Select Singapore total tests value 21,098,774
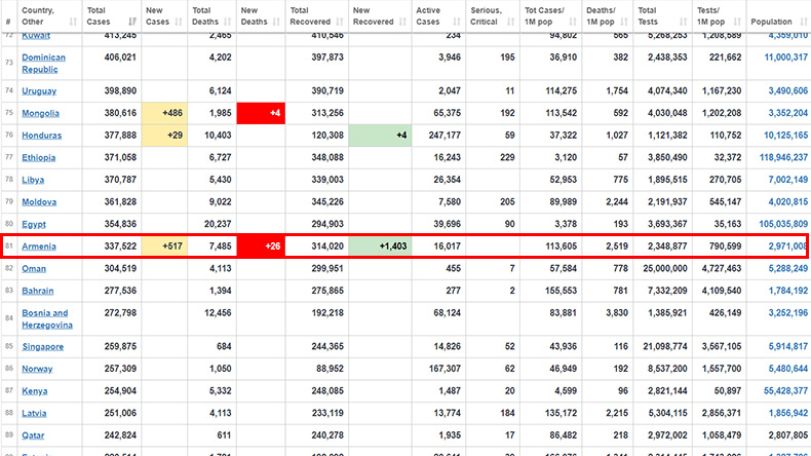Viewport: 811px width, 456px height. pos(665,346)
